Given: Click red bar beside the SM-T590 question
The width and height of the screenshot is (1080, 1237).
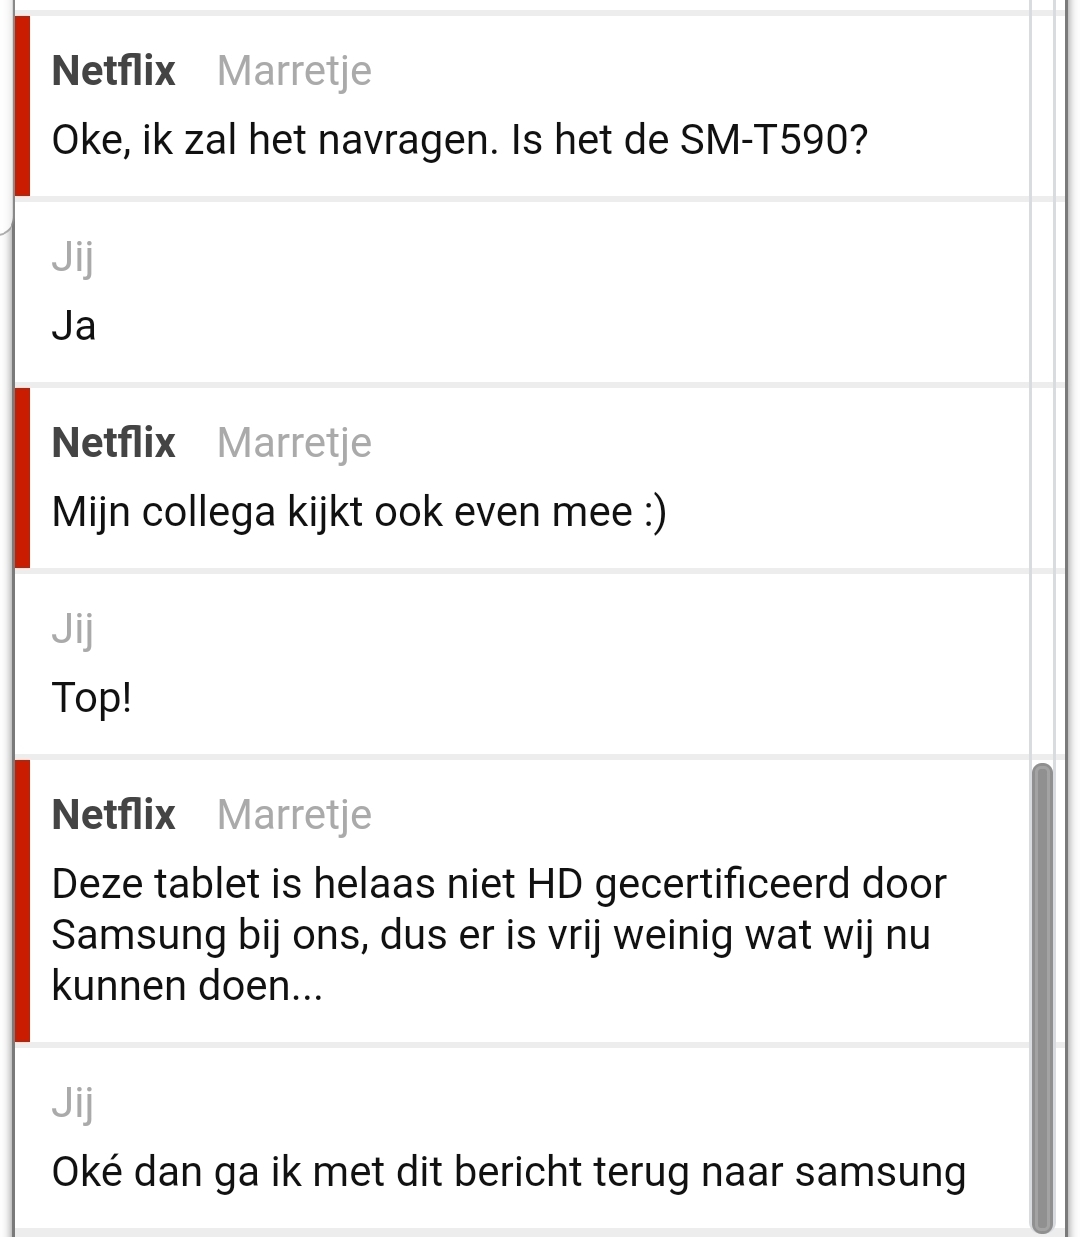Looking at the screenshot, I should tap(22, 105).
